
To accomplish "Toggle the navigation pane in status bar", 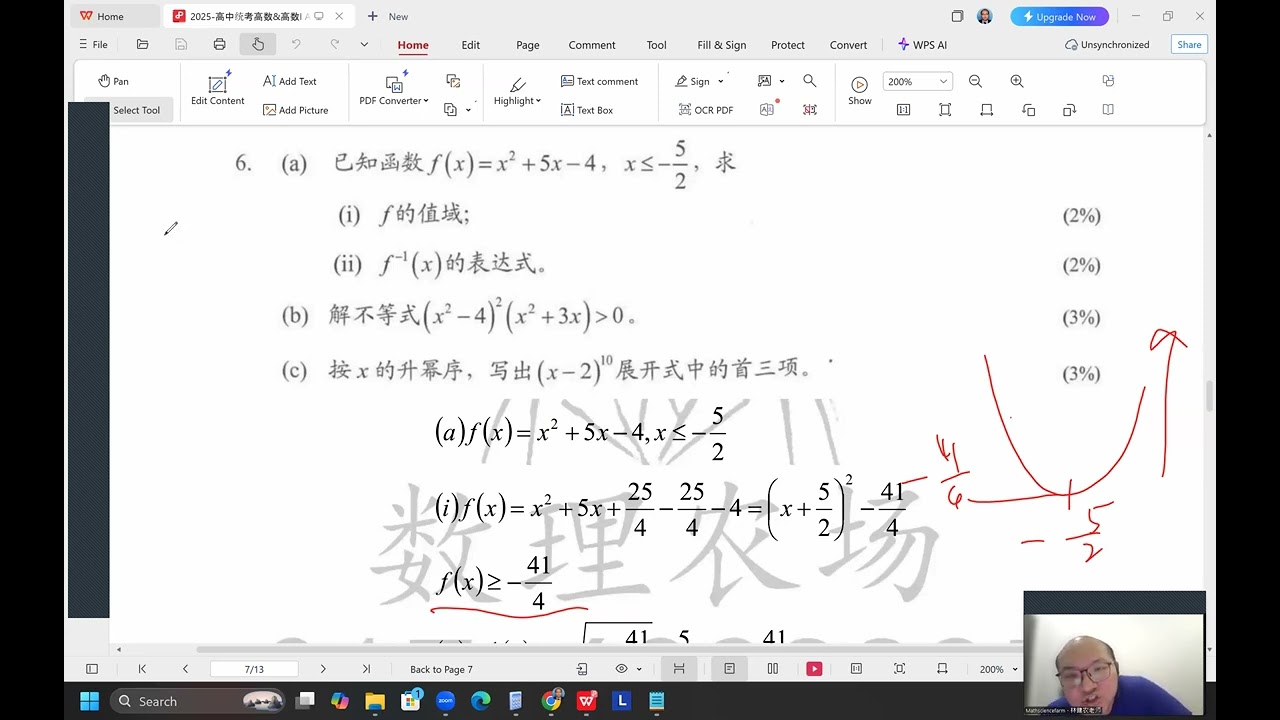I will point(92,669).
